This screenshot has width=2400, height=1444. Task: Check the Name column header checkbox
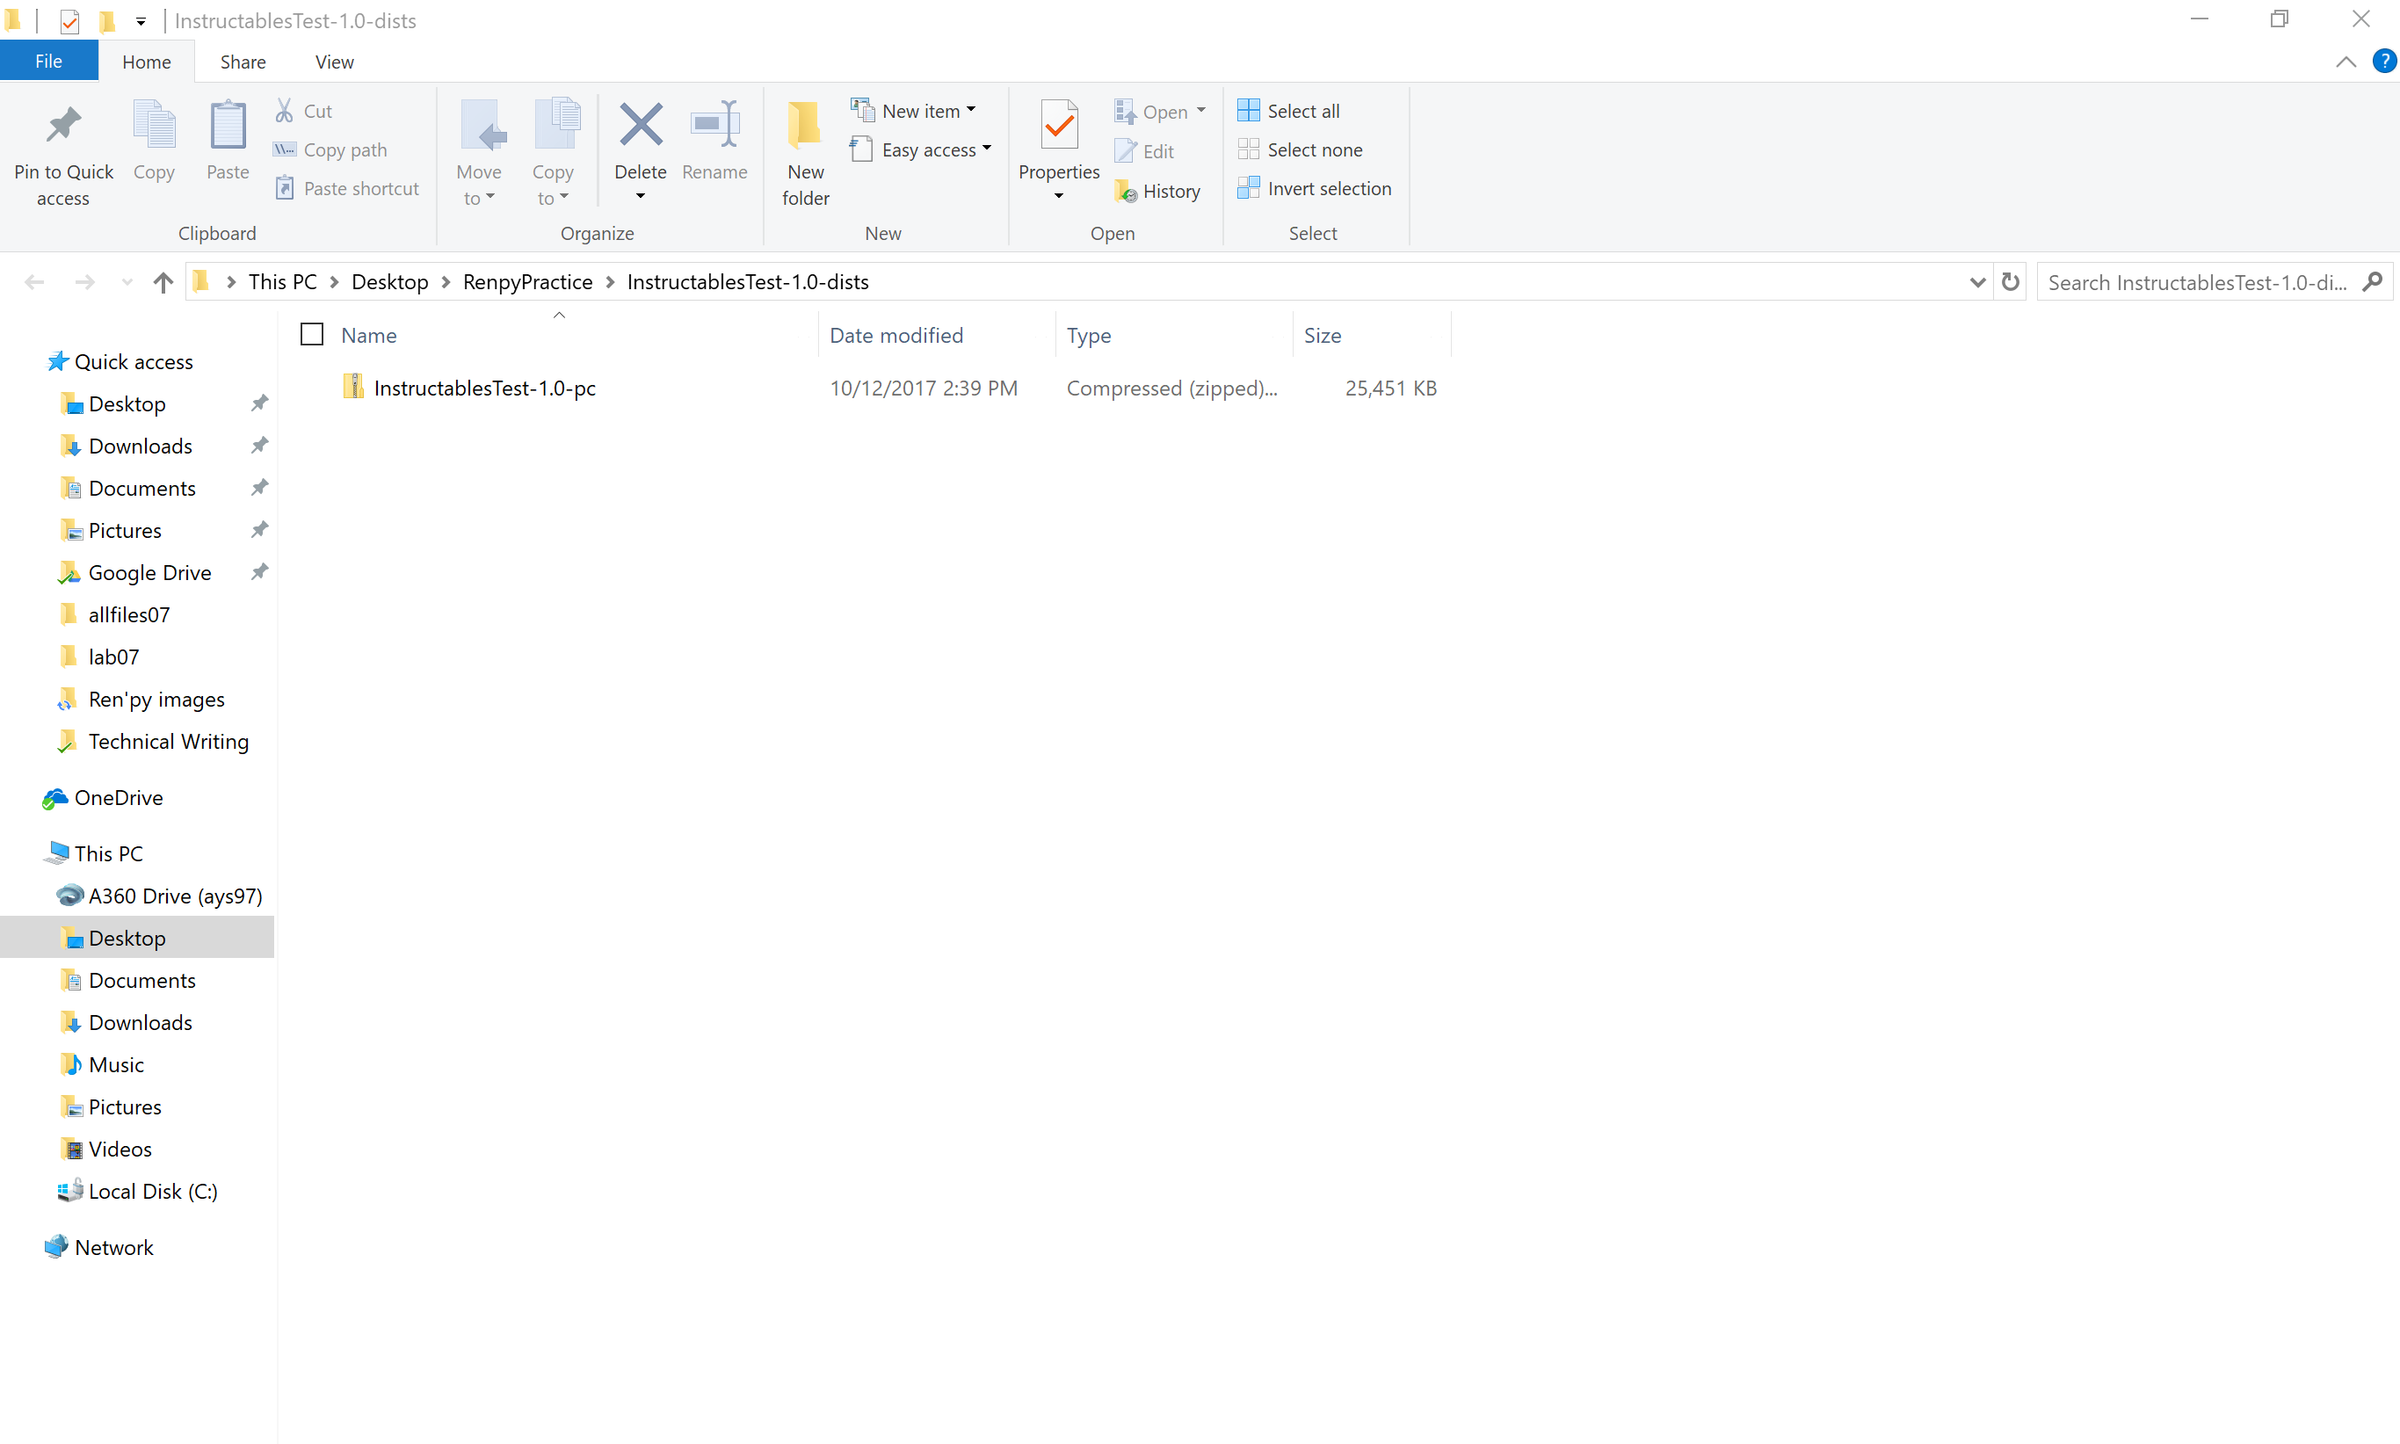coord(311,334)
